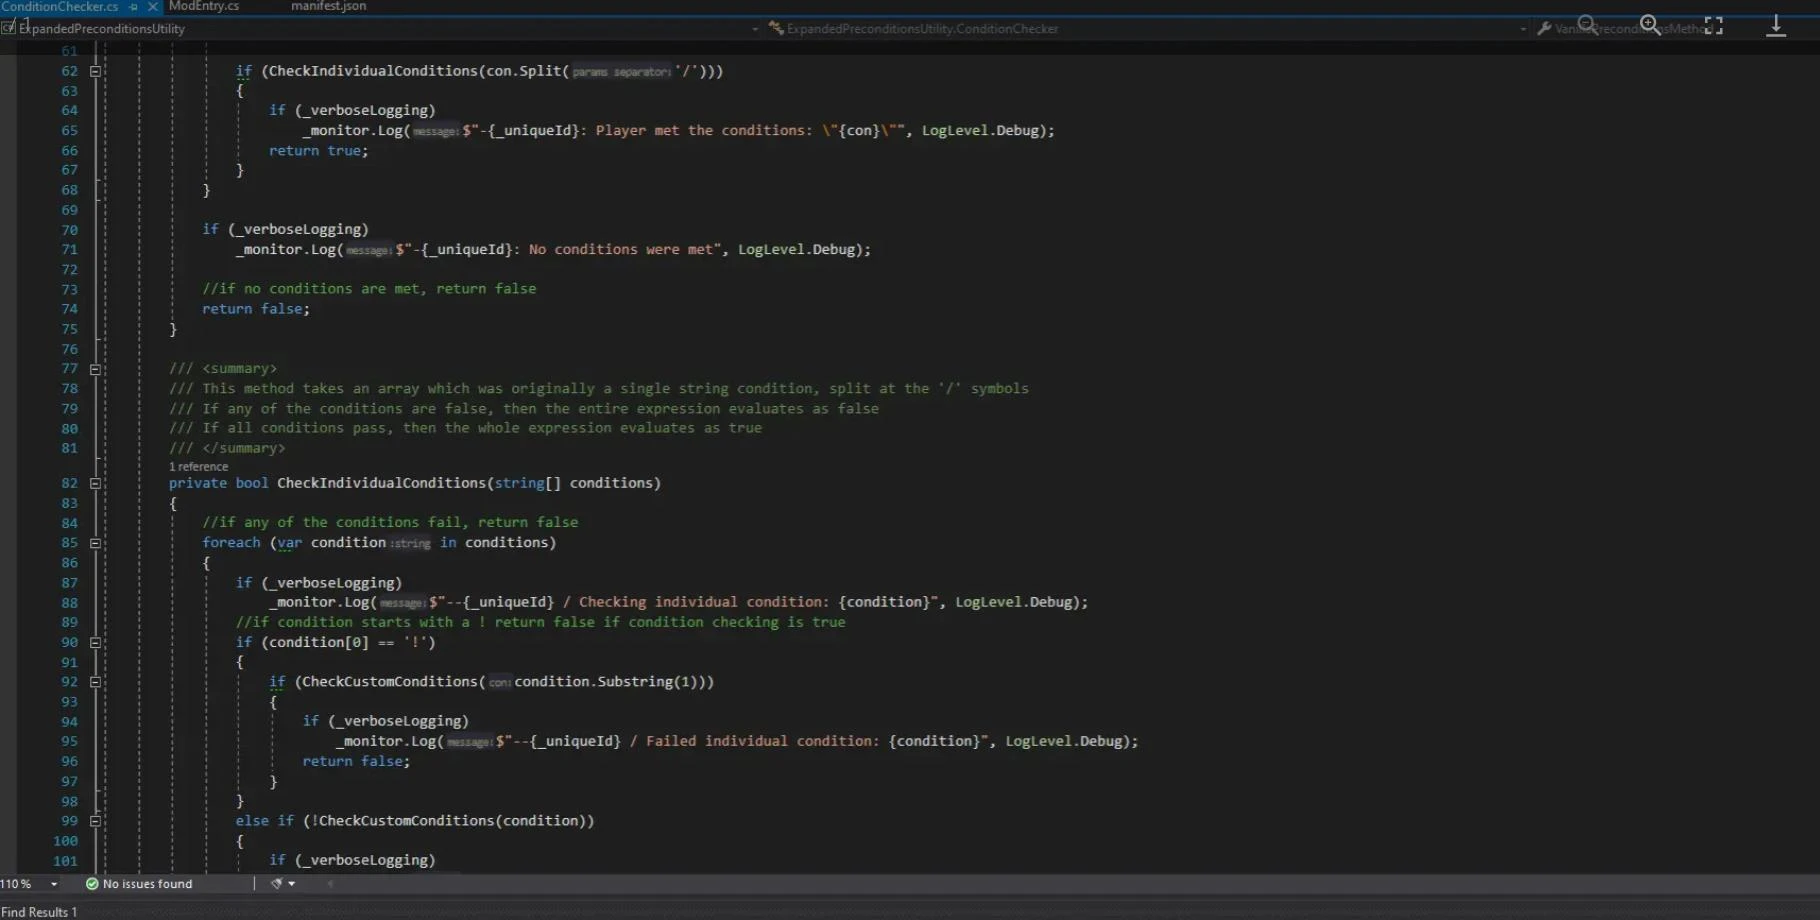Viewport: 1820px width, 920px height.
Task: Click the 1 reference CodeLens link
Action: (x=198, y=467)
